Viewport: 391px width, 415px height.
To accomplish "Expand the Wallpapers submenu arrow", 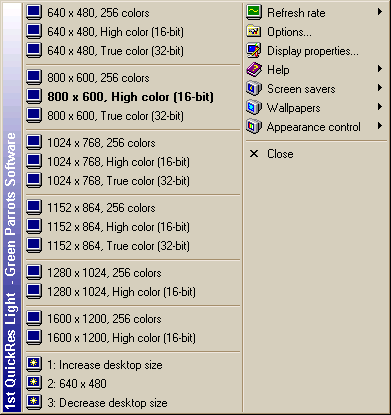I will tap(380, 107).
